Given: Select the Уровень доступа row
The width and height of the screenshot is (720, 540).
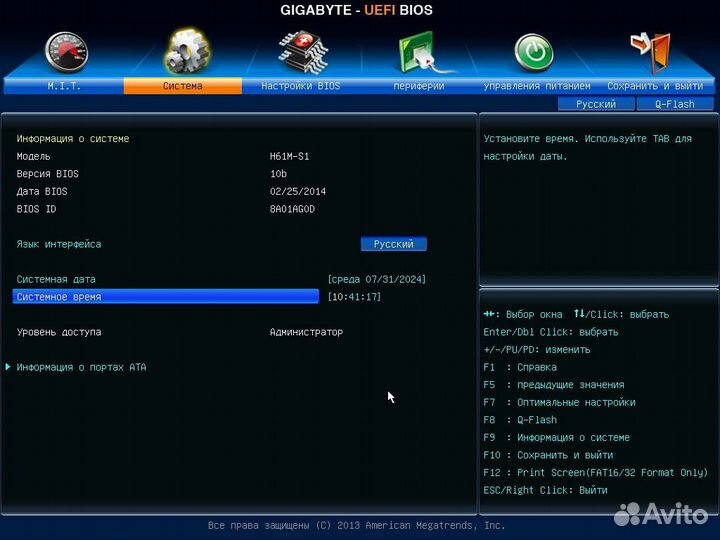Looking at the screenshot, I should (x=59, y=332).
